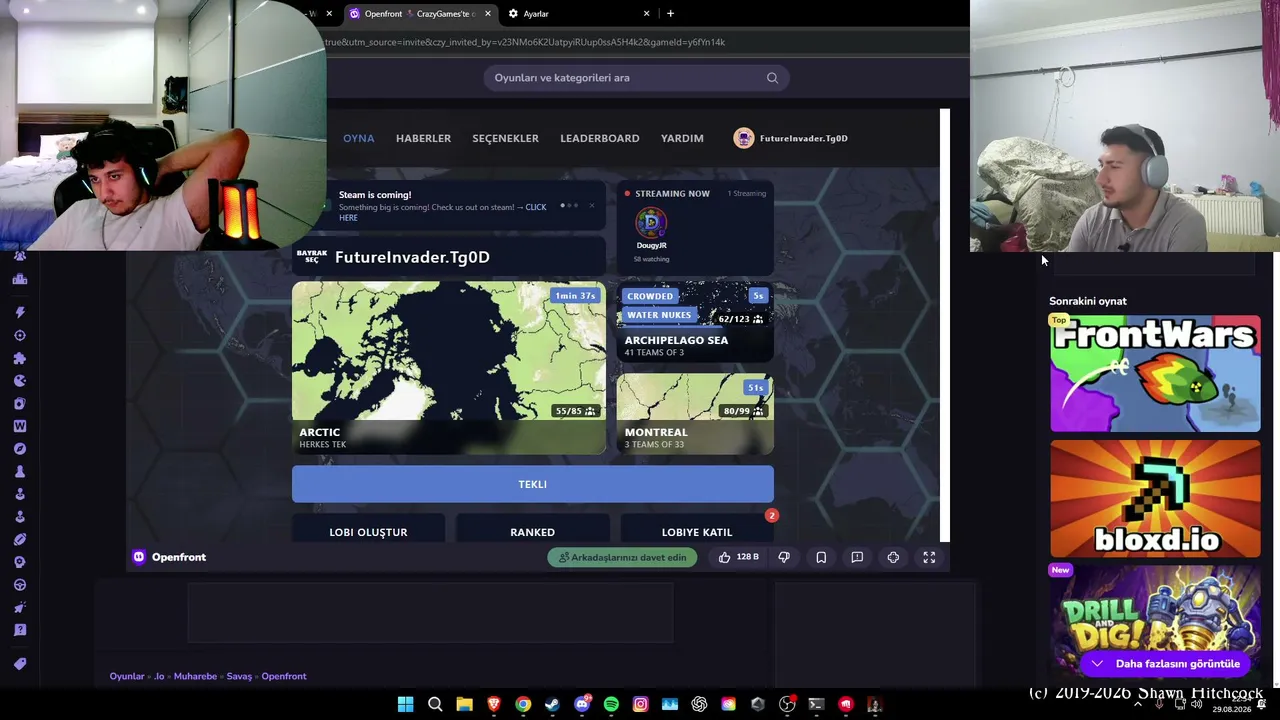Expand Daha fazlasını görüntüle list

[1165, 664]
